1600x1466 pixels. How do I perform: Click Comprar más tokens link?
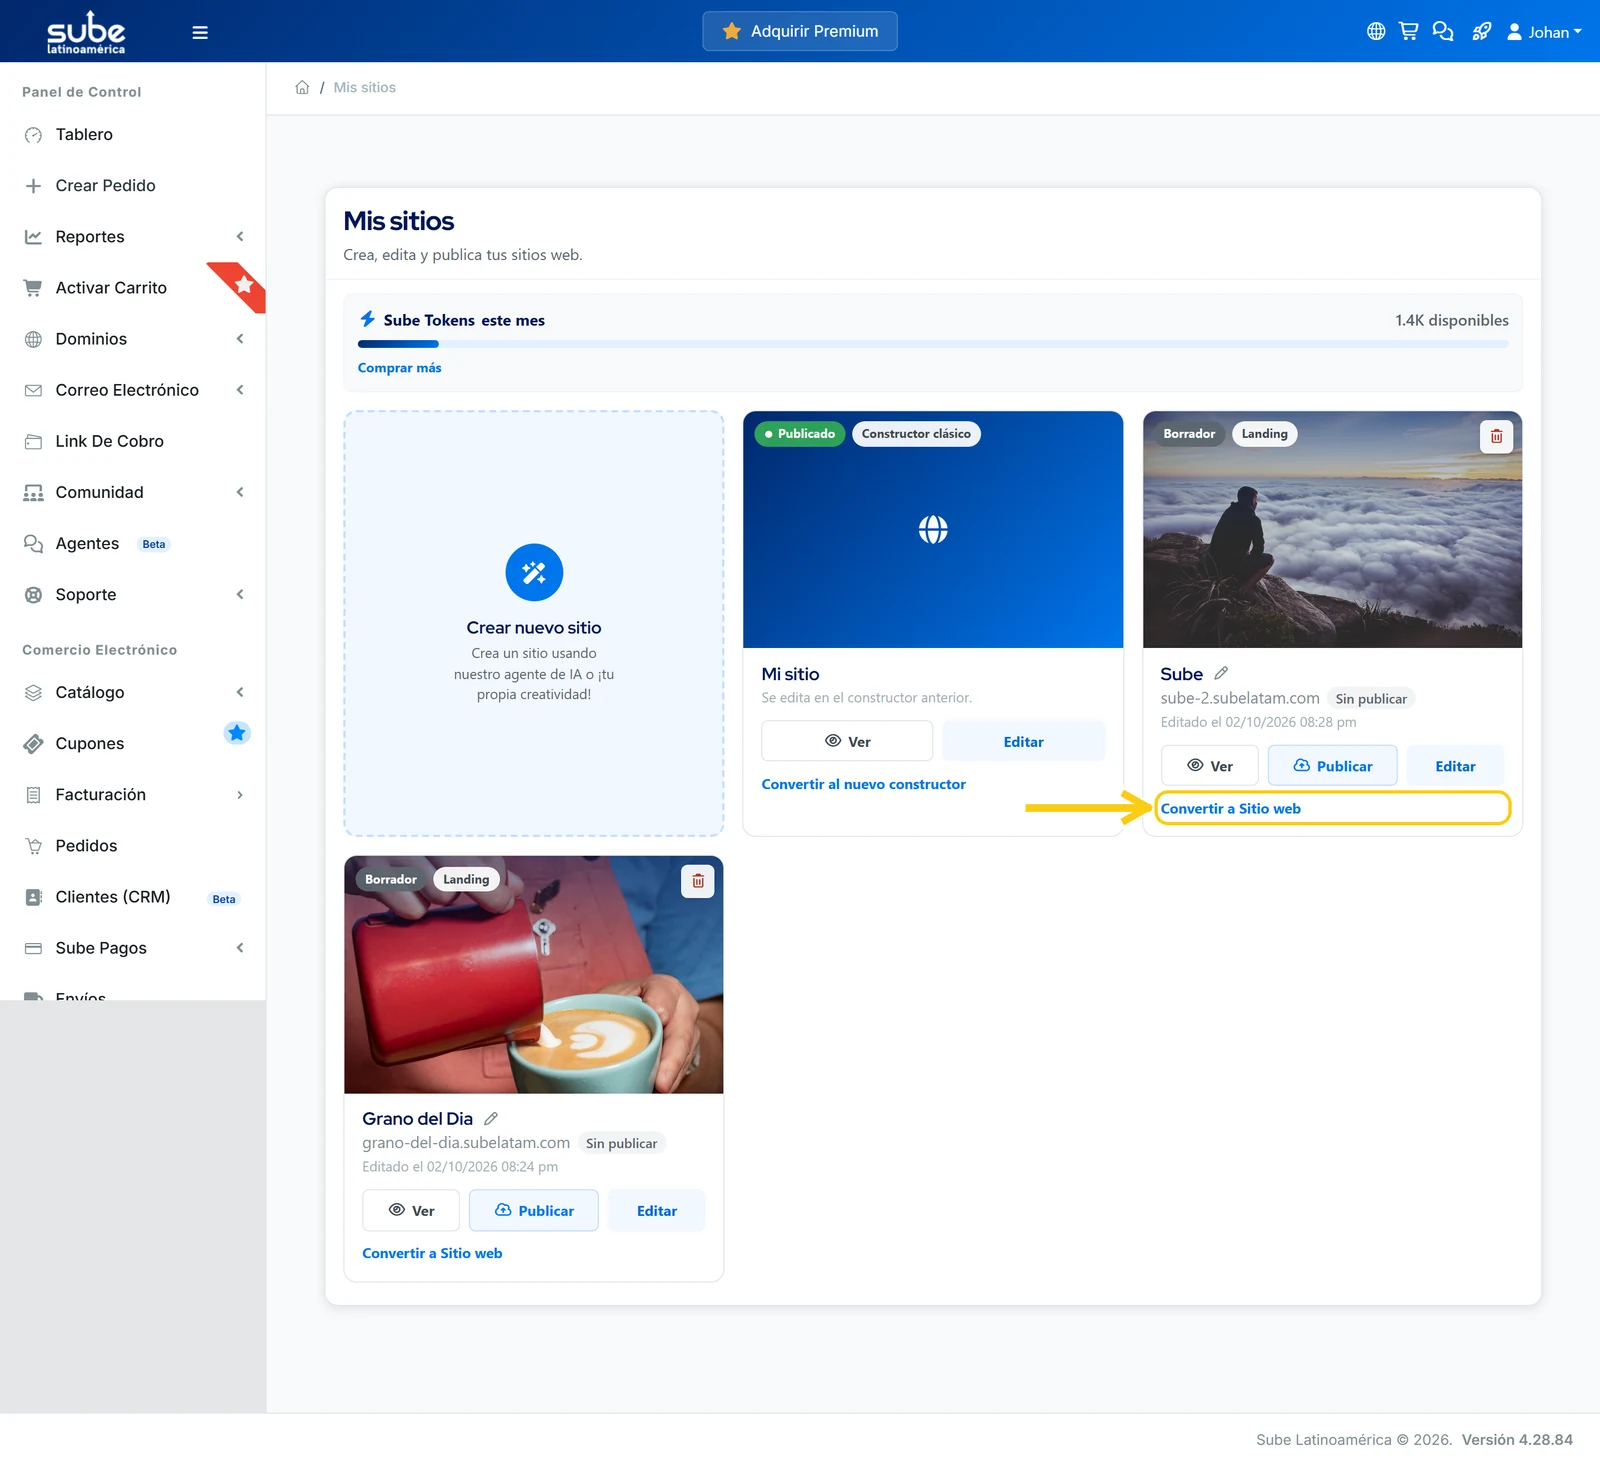pos(399,368)
